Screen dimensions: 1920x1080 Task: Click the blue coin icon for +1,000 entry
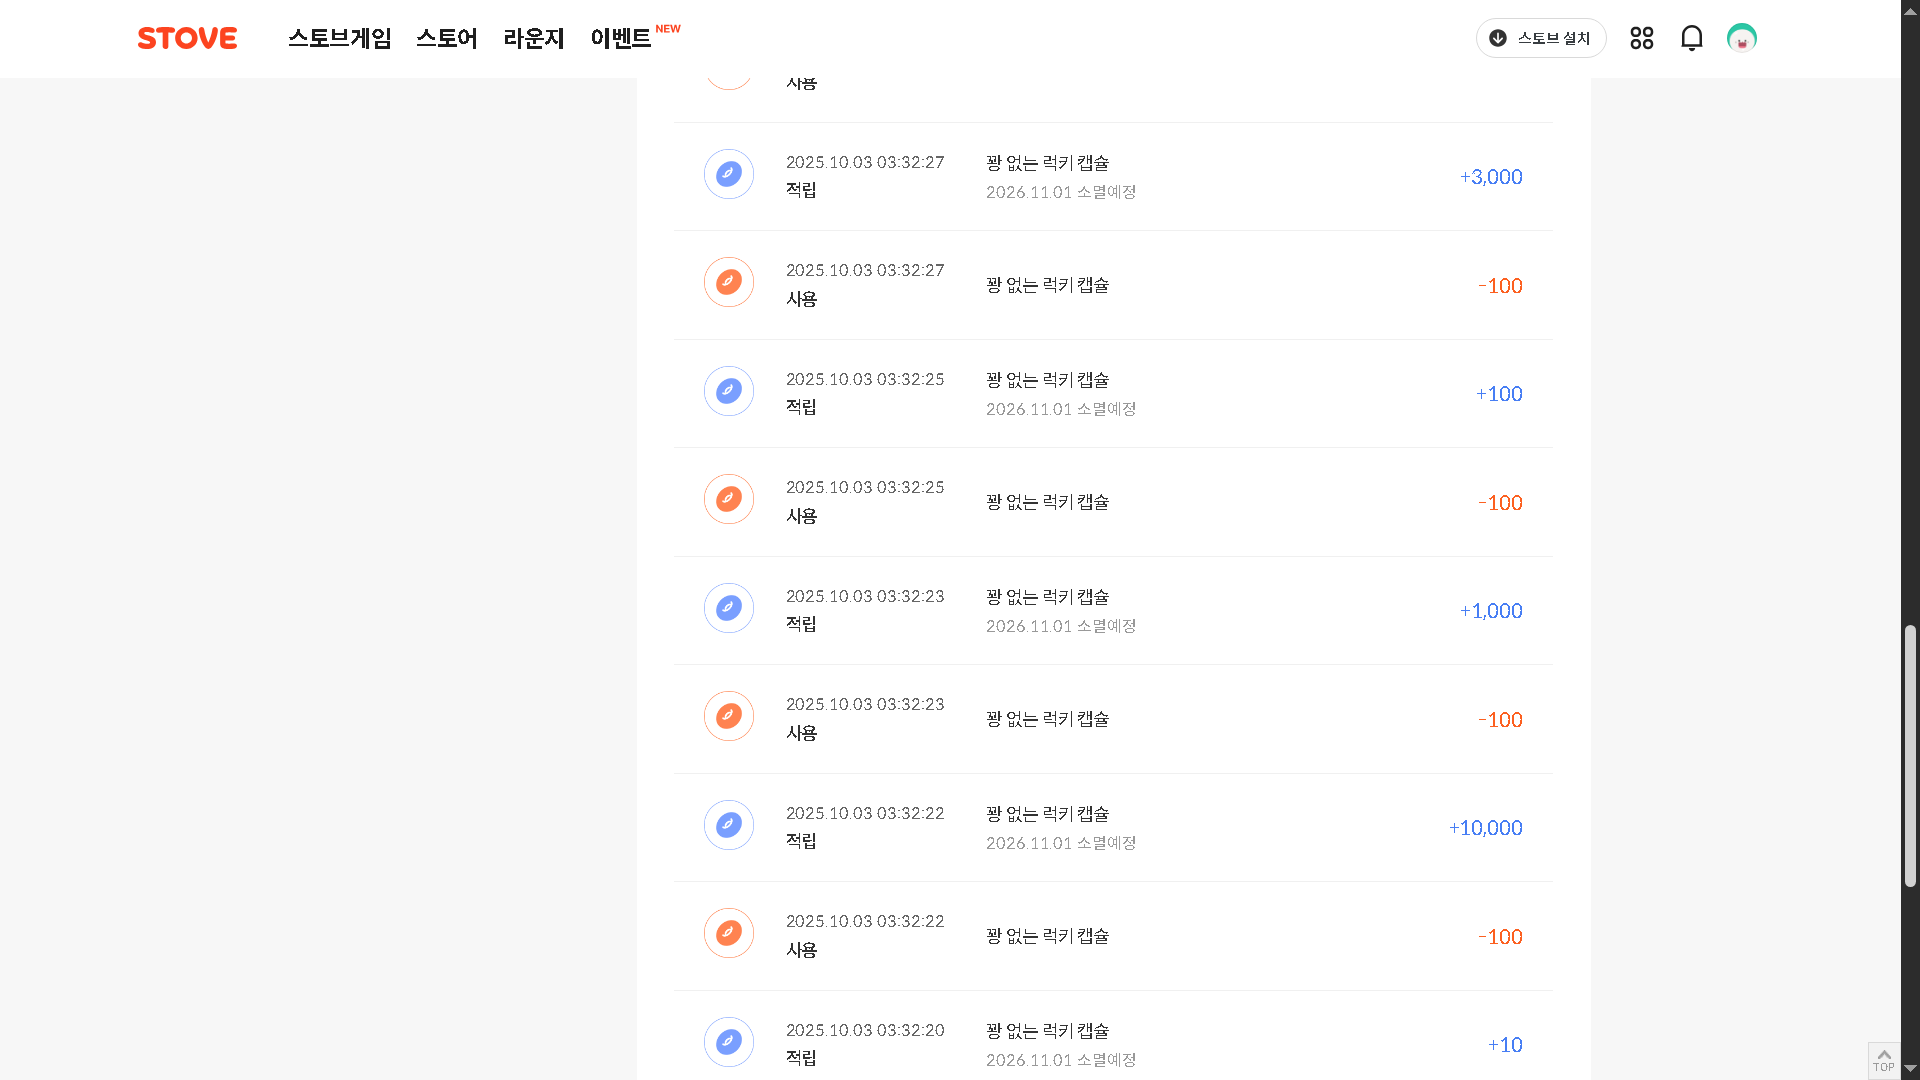(x=729, y=608)
